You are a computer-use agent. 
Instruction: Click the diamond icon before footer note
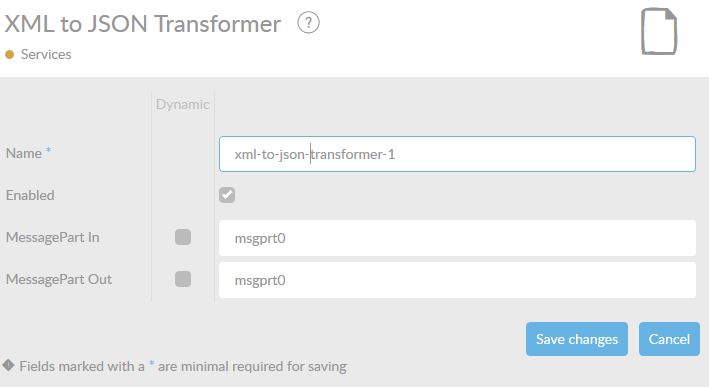[x=8, y=365]
